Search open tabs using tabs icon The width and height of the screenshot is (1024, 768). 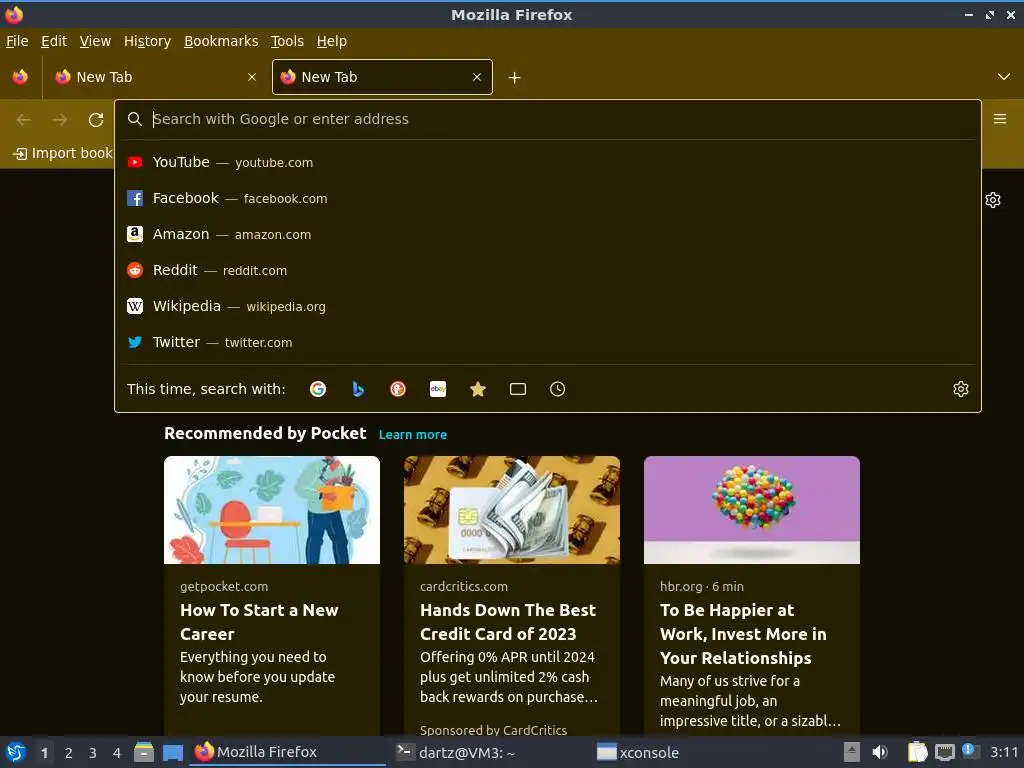tap(518, 389)
